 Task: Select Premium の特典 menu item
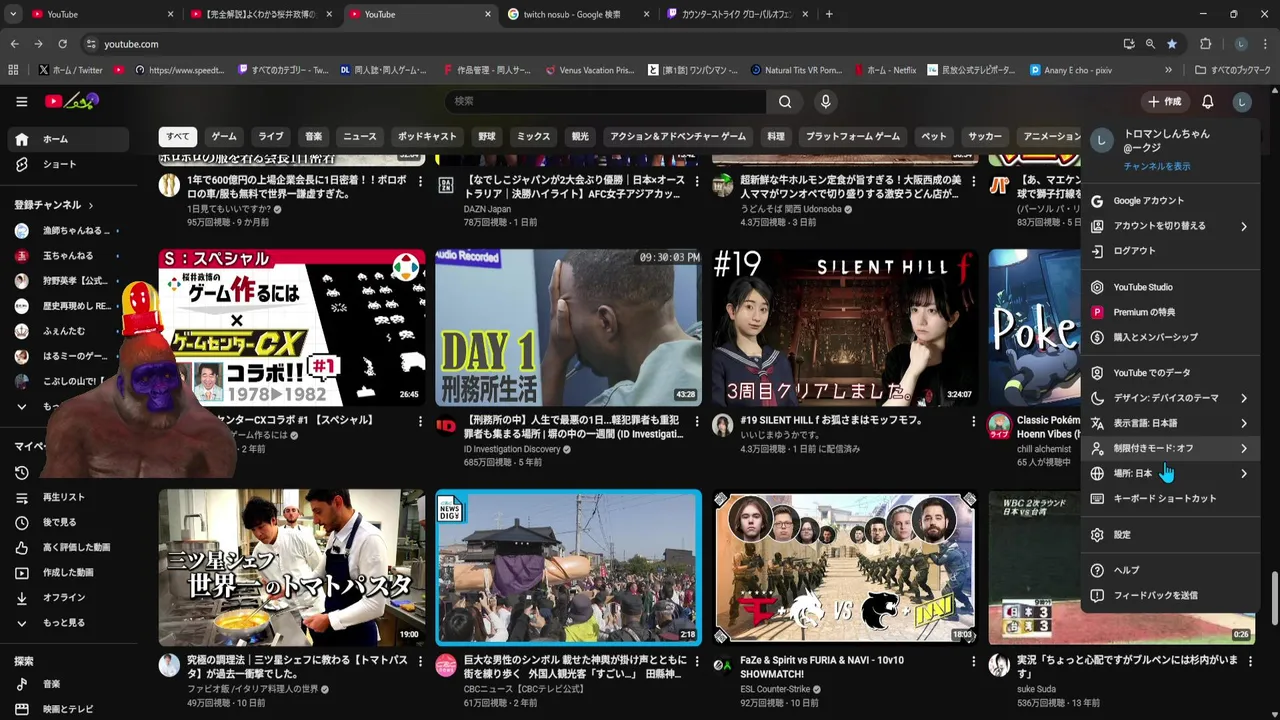click(x=1170, y=312)
